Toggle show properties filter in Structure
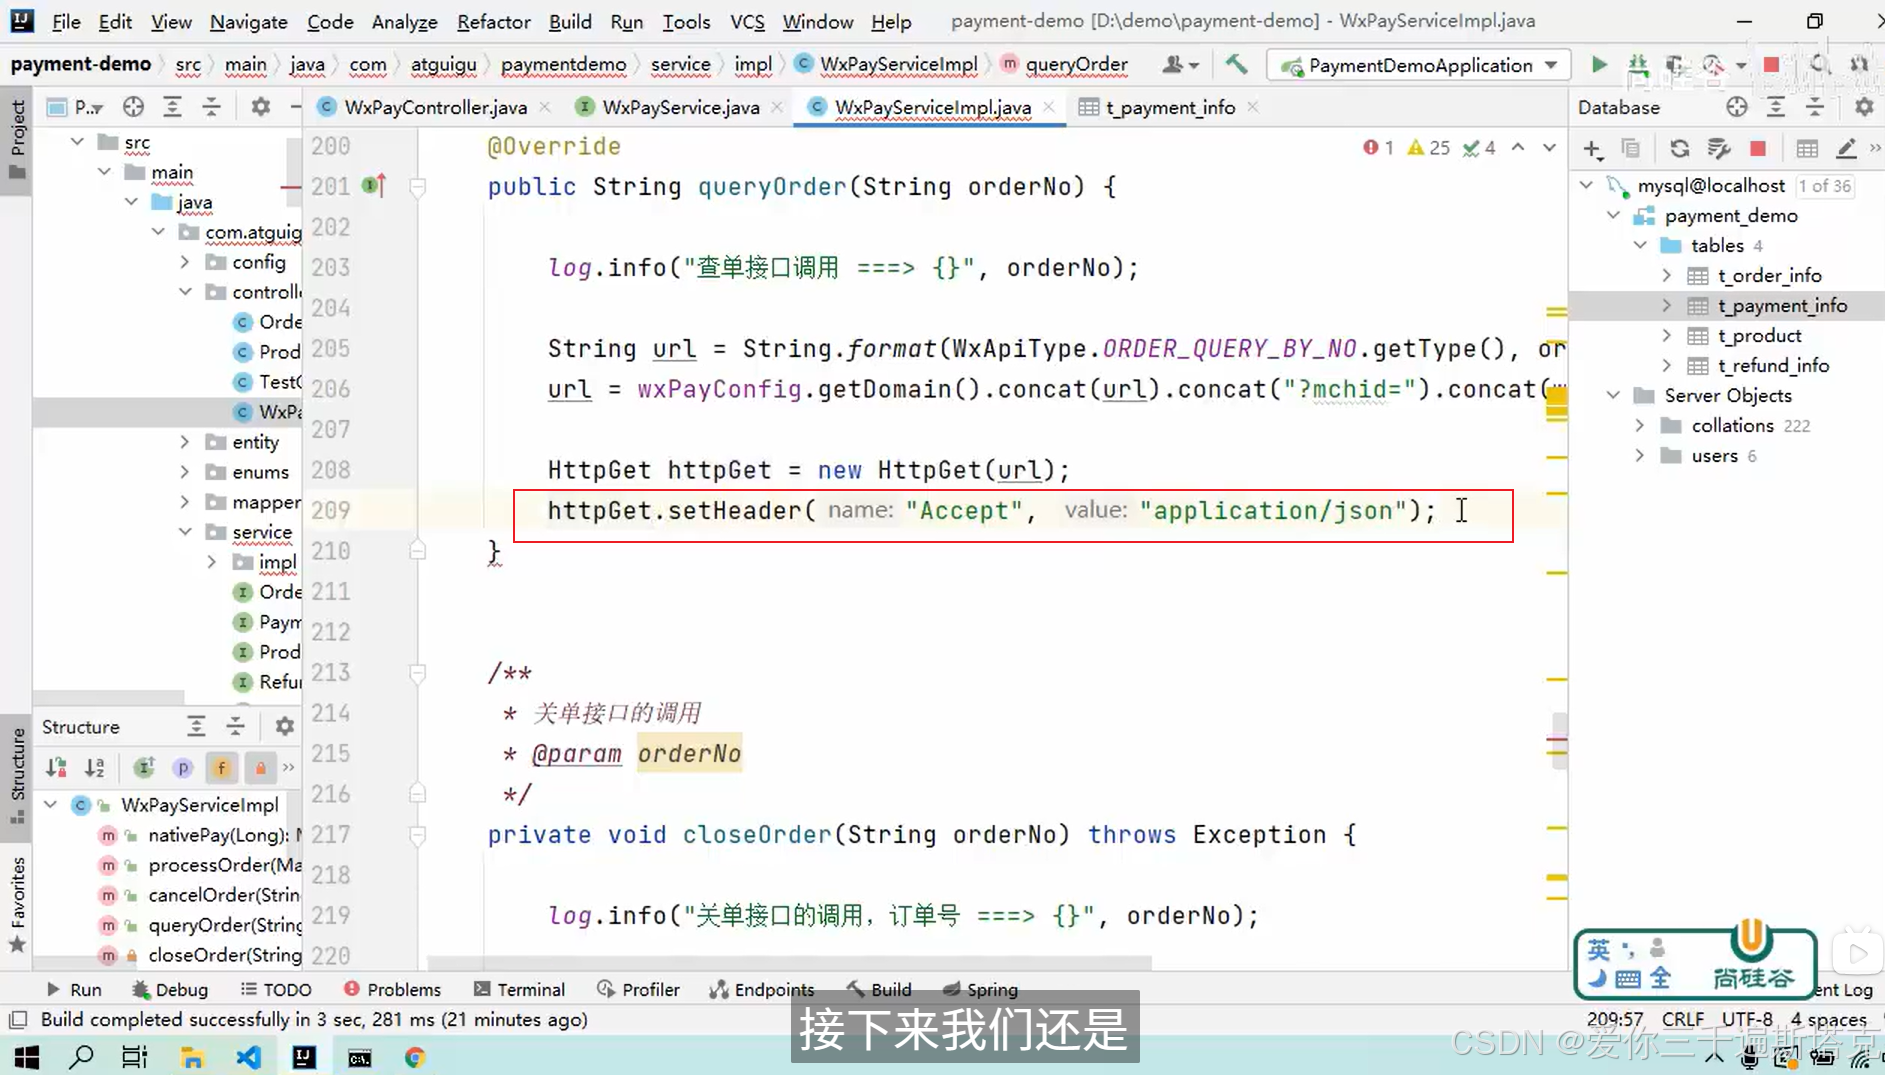This screenshot has height=1075, width=1885. 182,768
